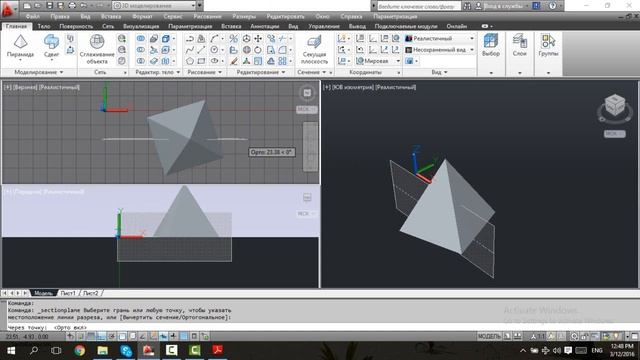Select the Array tool in Редактирование panel
This screenshot has width=640, height=360.
282,61
